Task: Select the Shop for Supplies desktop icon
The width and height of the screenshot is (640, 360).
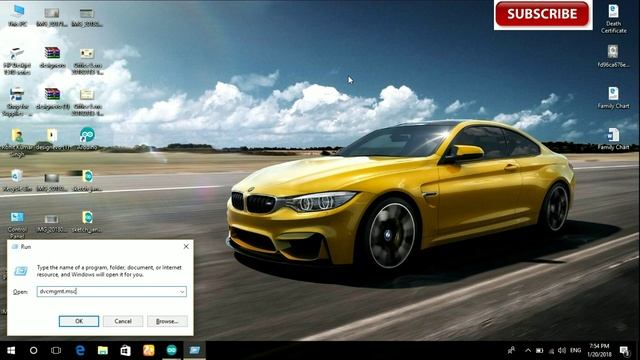Action: pyautogui.click(x=17, y=102)
